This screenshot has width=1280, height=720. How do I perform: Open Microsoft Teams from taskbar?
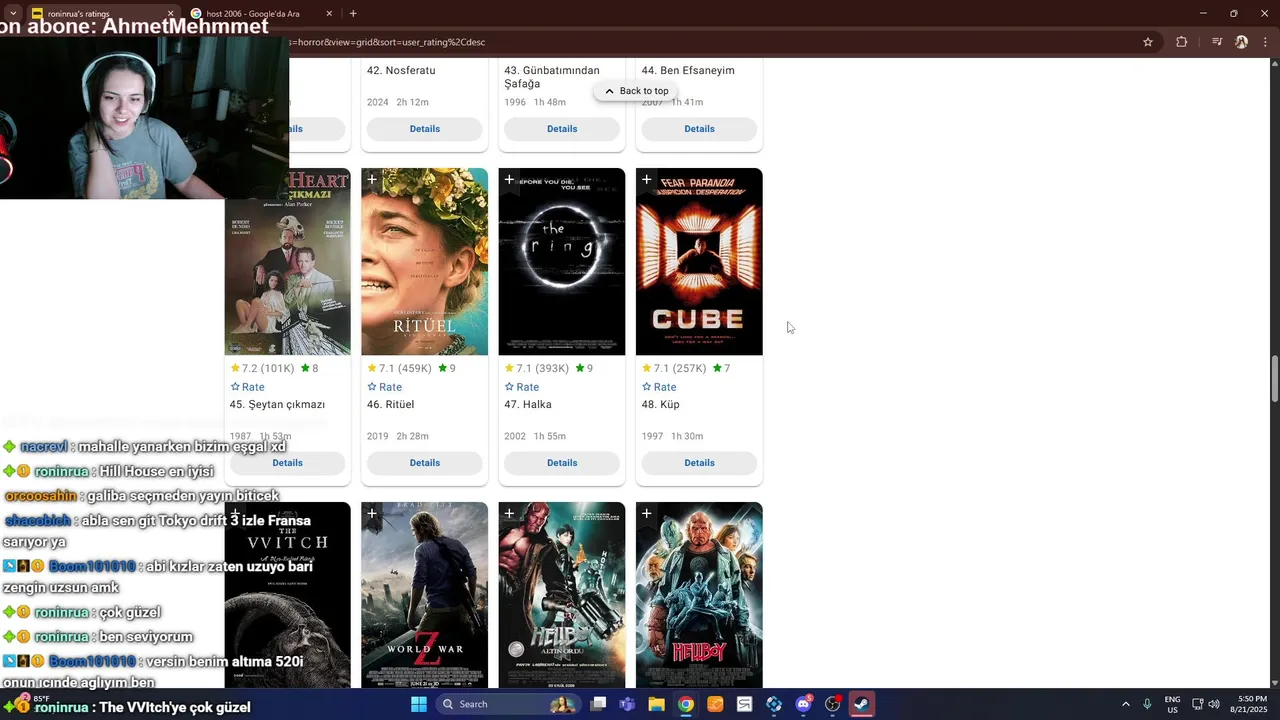tap(627, 704)
